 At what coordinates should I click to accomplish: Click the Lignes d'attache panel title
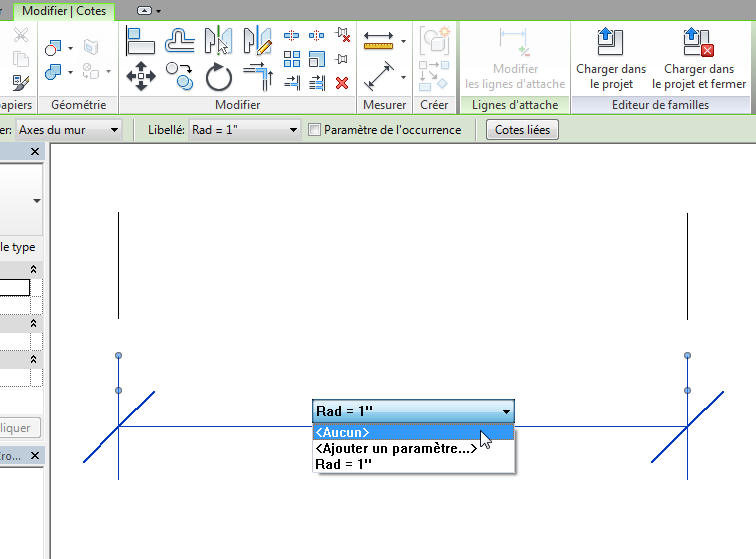pyautogui.click(x=515, y=105)
